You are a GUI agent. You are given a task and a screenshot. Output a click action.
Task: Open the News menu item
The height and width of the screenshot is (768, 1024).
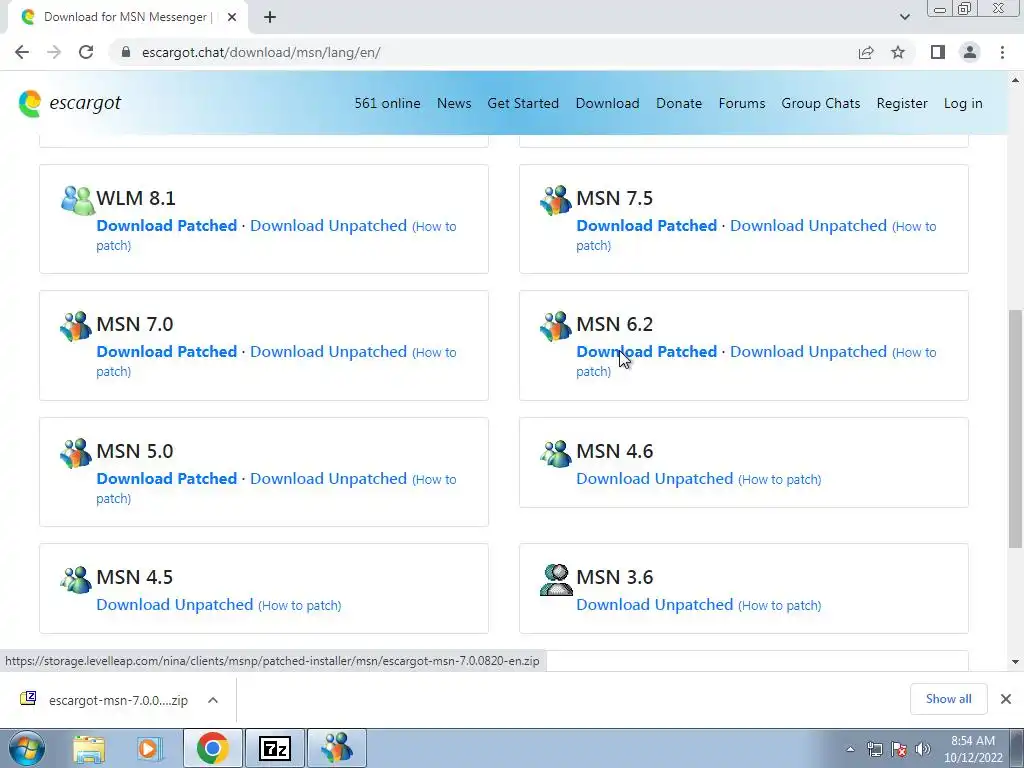[x=454, y=103]
